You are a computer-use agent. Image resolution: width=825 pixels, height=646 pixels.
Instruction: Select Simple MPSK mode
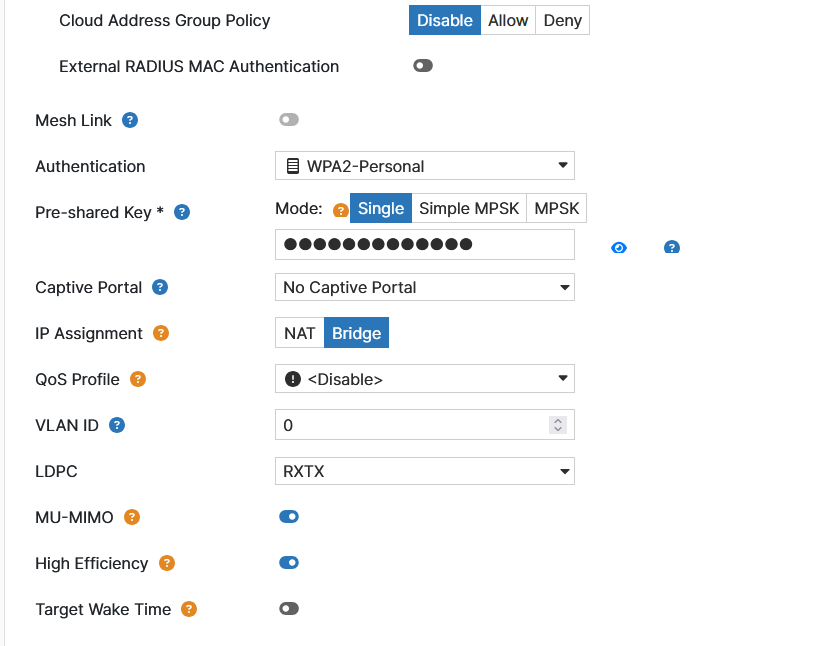469,208
